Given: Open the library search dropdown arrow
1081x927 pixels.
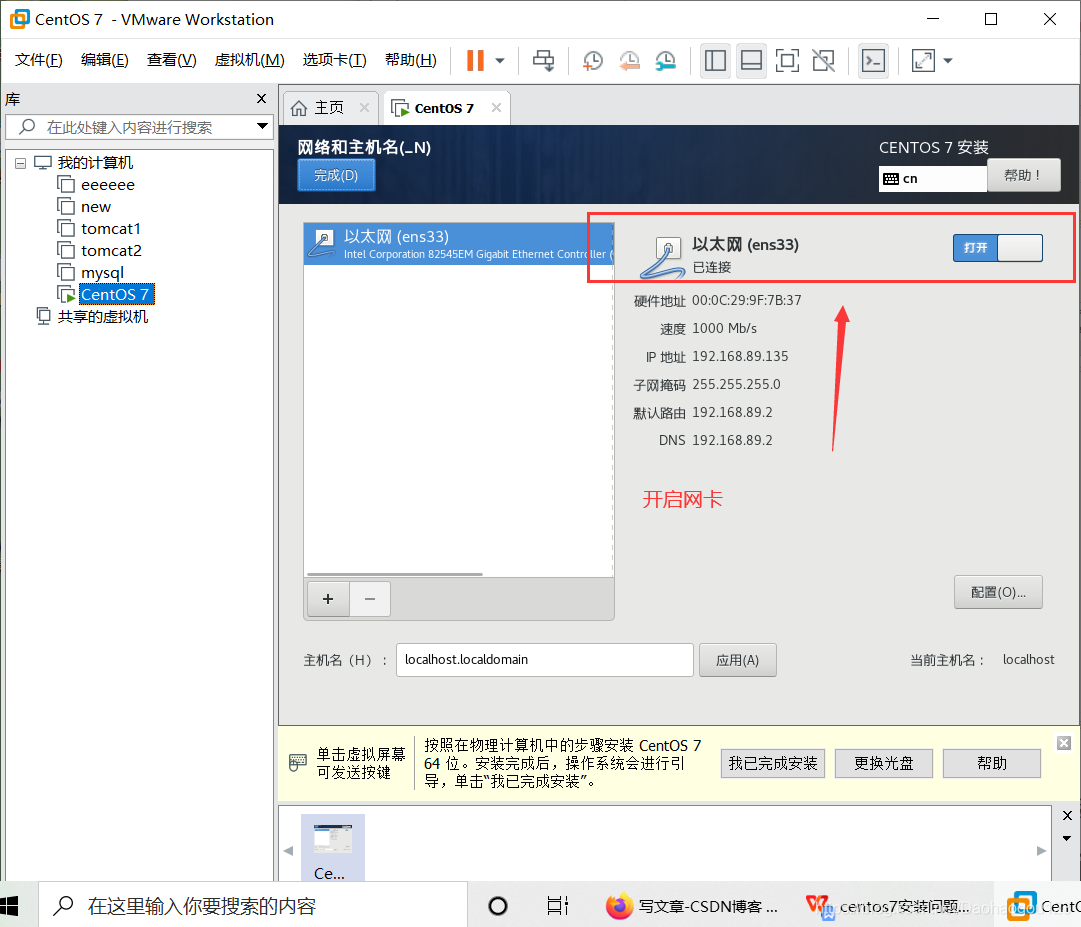Looking at the screenshot, I should 262,126.
